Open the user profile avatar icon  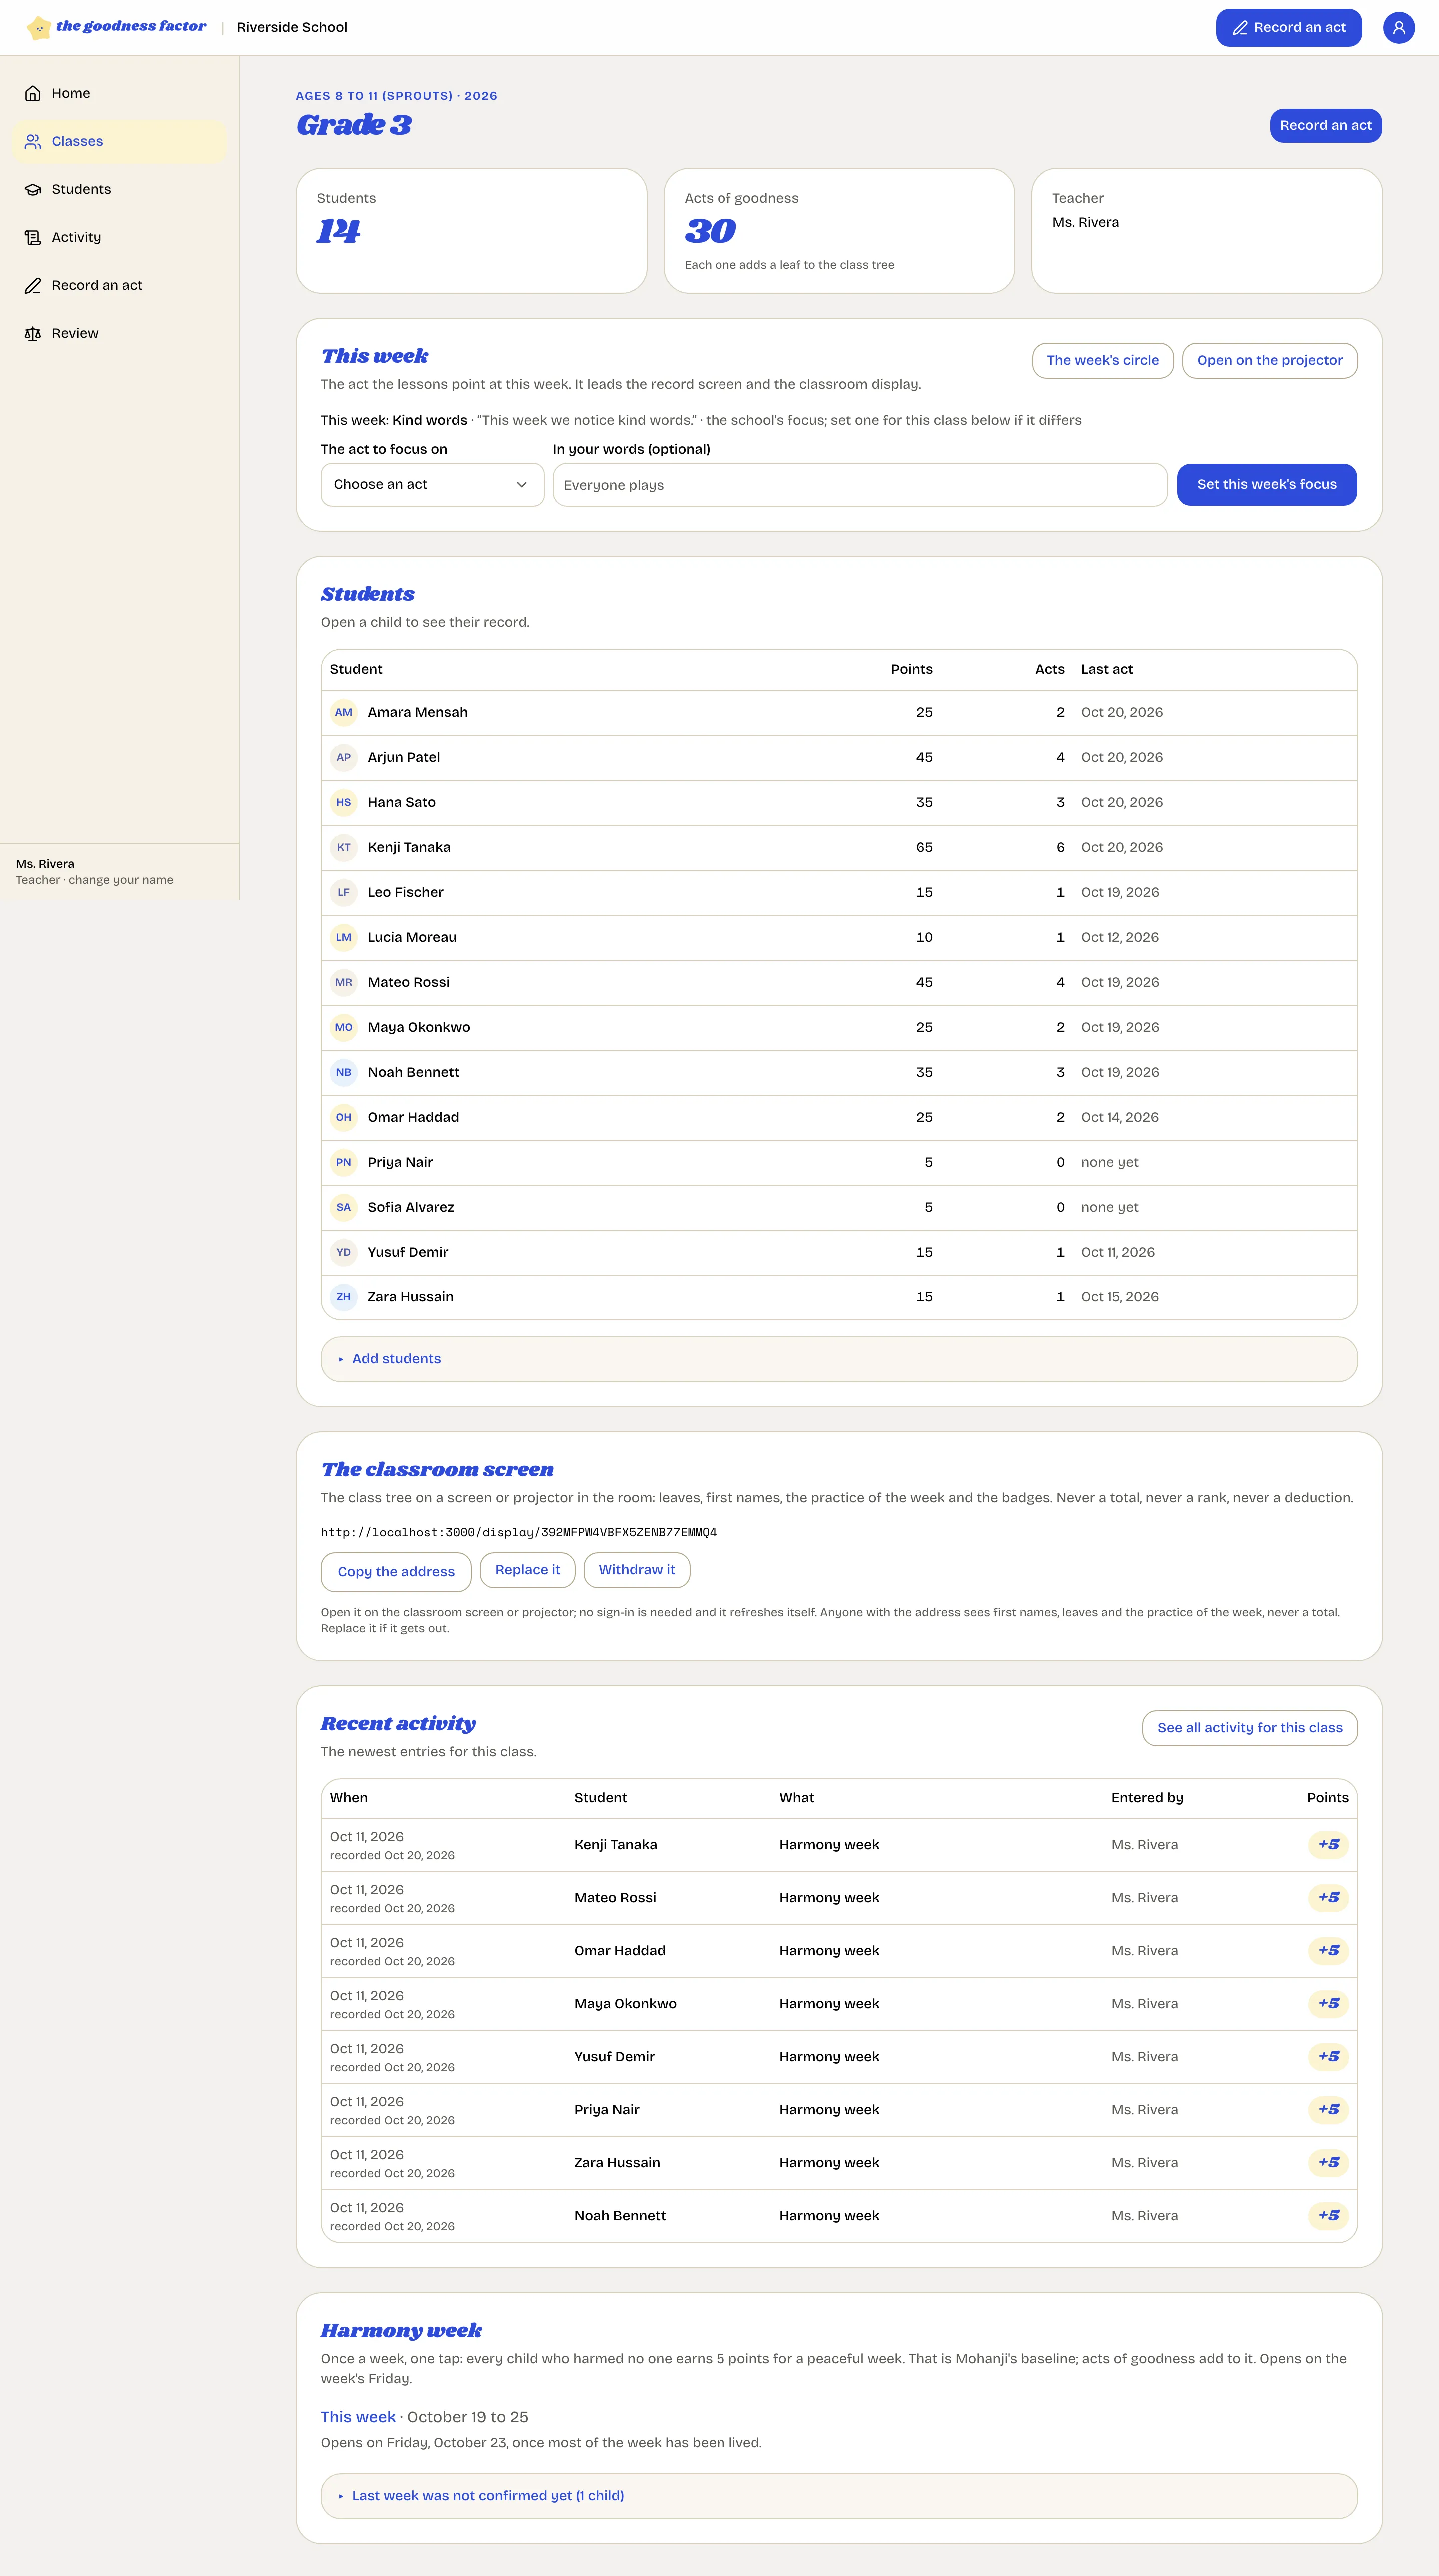pos(1398,28)
